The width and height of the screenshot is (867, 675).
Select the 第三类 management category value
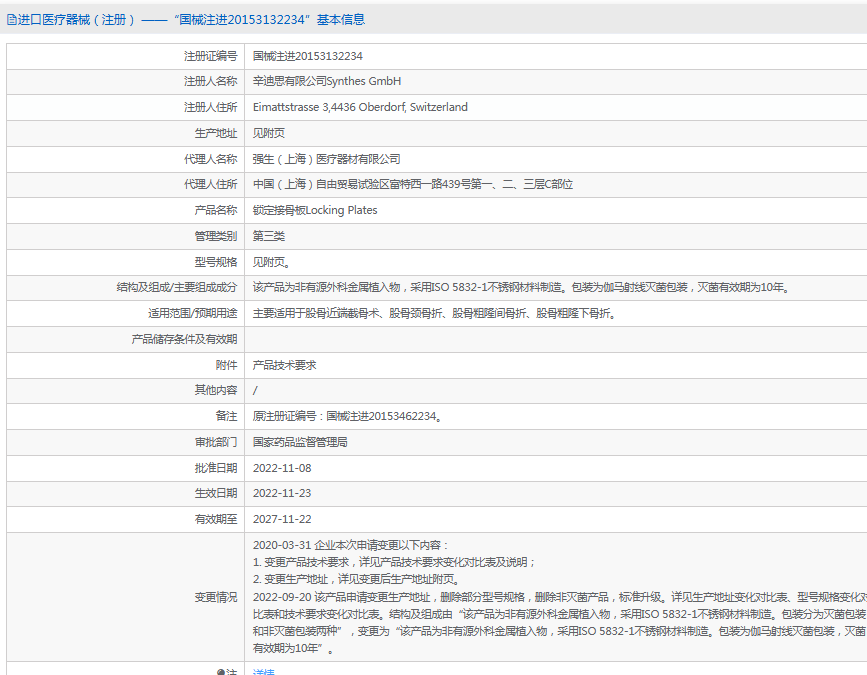(x=269, y=236)
